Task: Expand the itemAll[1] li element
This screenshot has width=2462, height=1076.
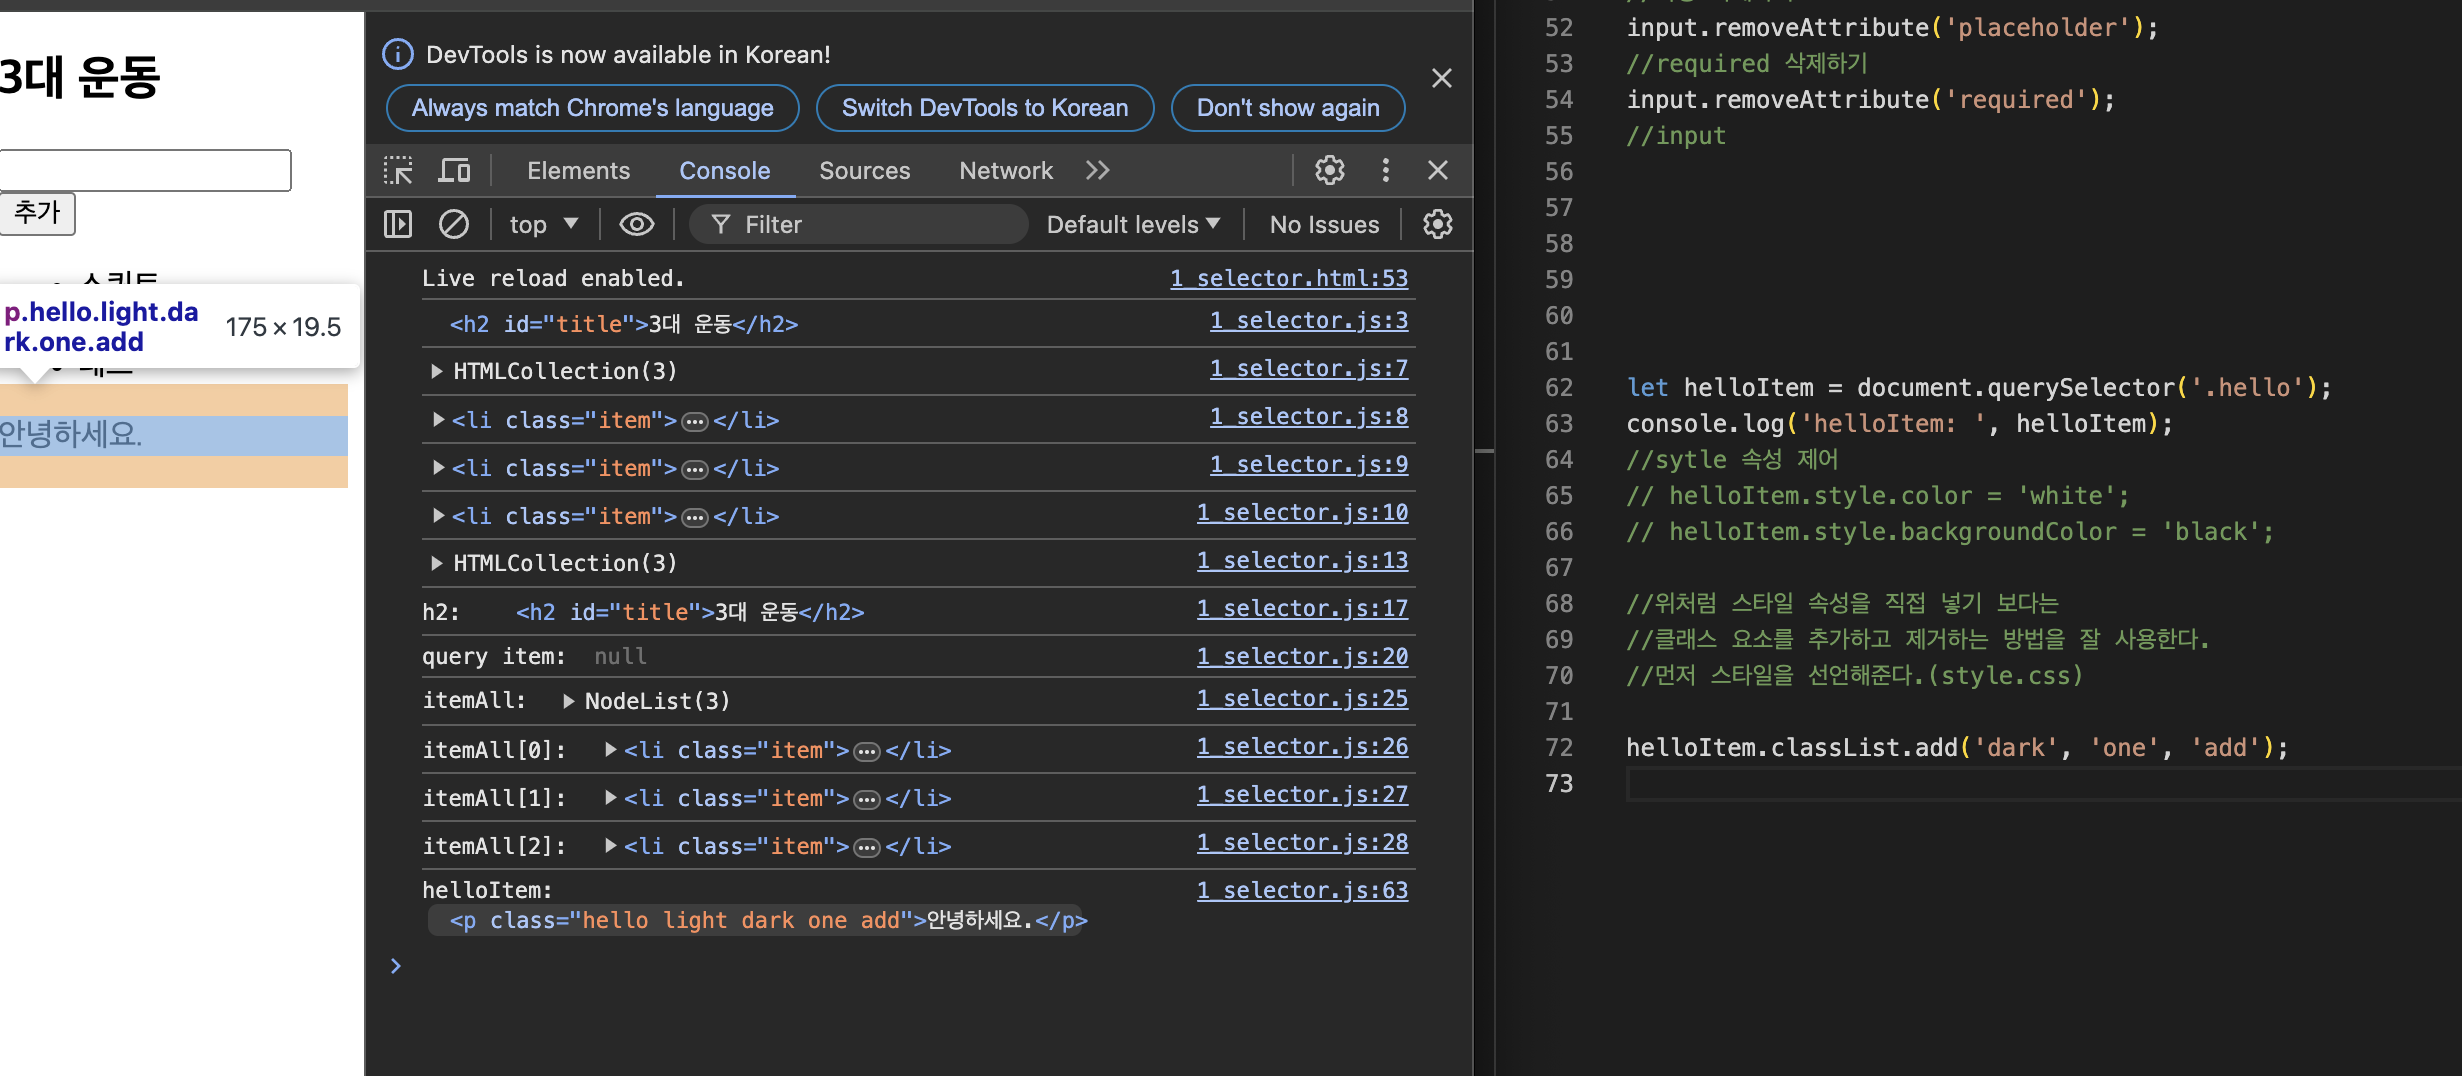Action: tap(610, 797)
